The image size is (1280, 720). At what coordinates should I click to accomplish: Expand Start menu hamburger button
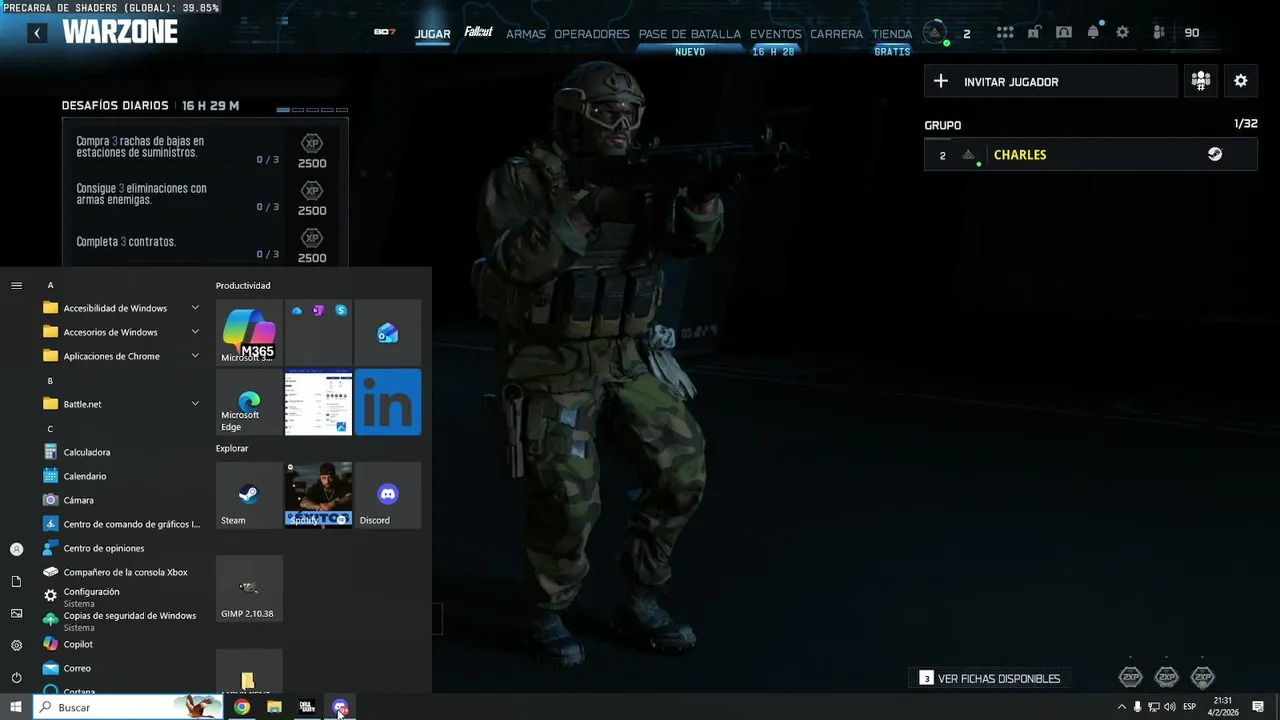pos(16,285)
